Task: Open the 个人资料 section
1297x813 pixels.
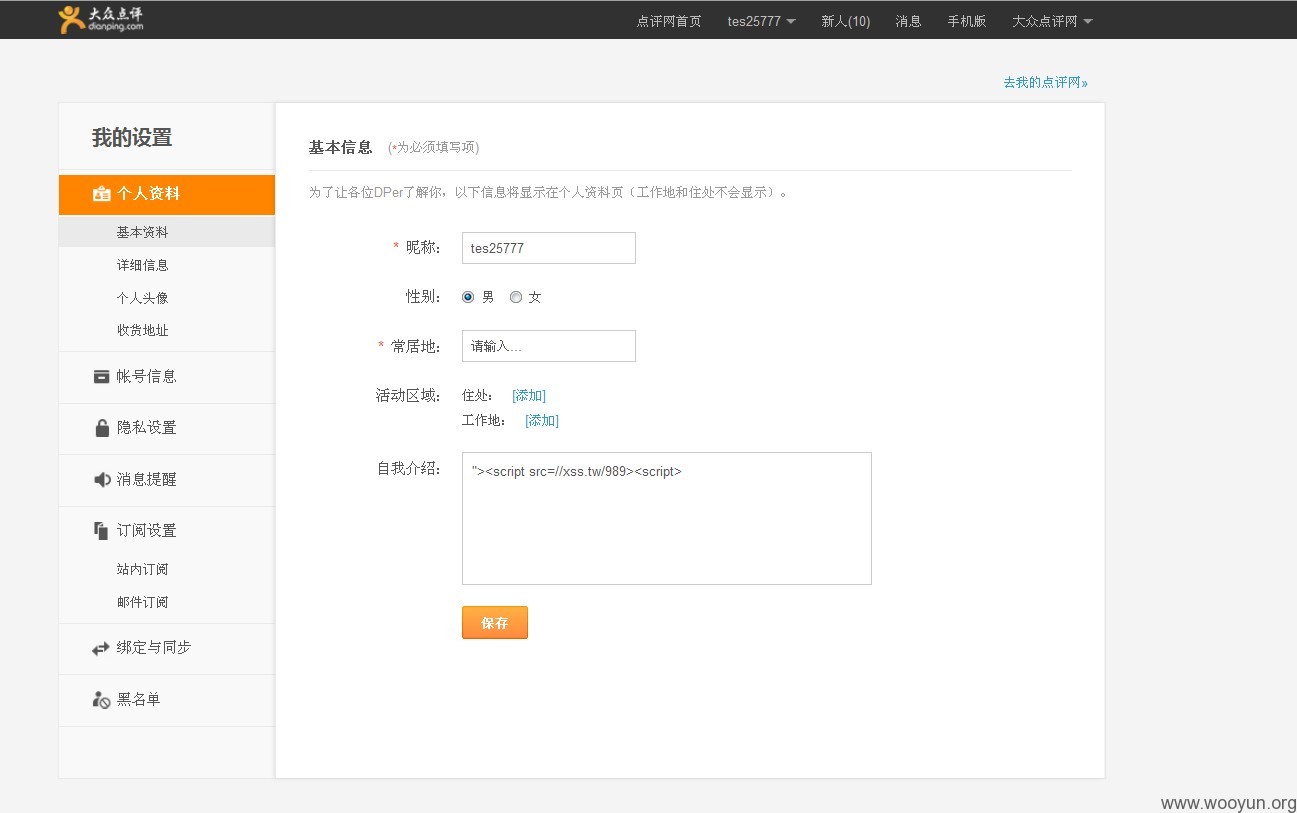Action: (167, 194)
